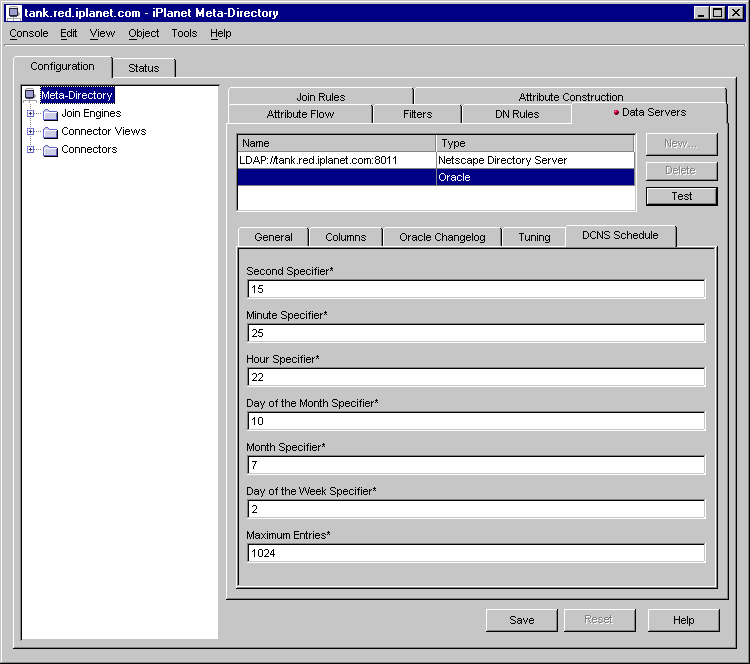Image resolution: width=750 pixels, height=664 pixels.
Task: Open the Tools menu
Action: pos(184,33)
